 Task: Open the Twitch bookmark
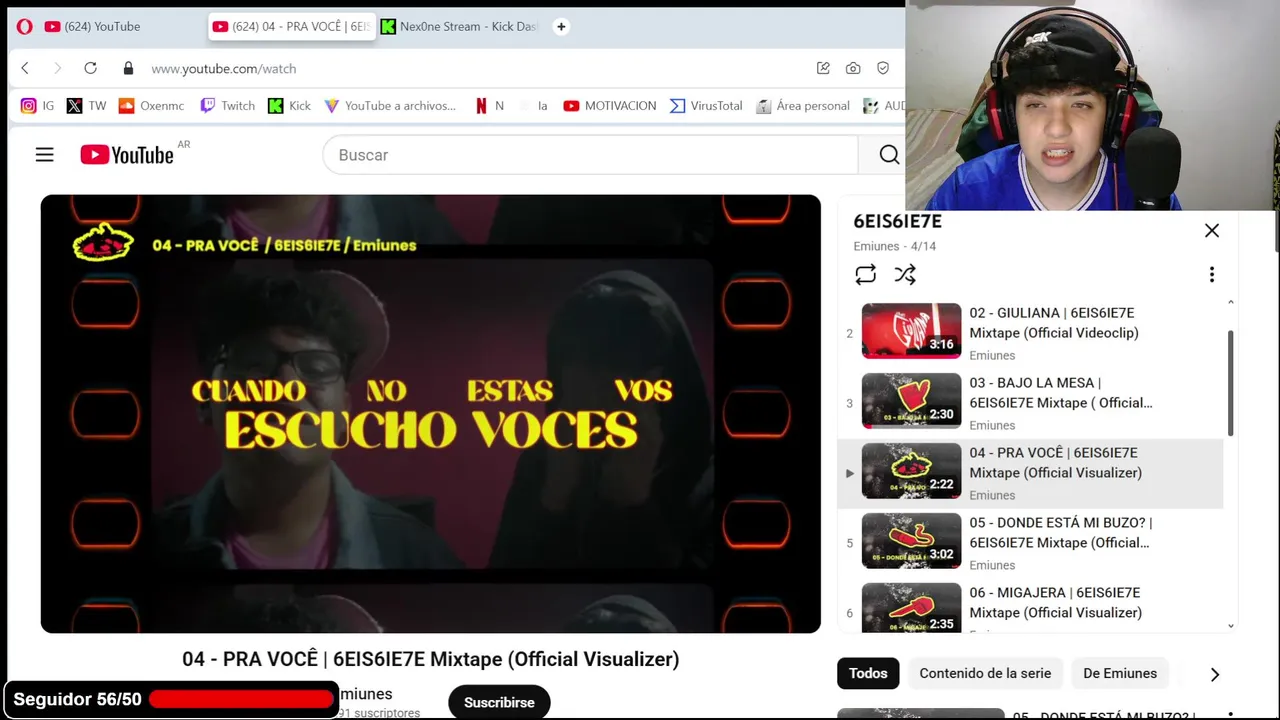[228, 105]
